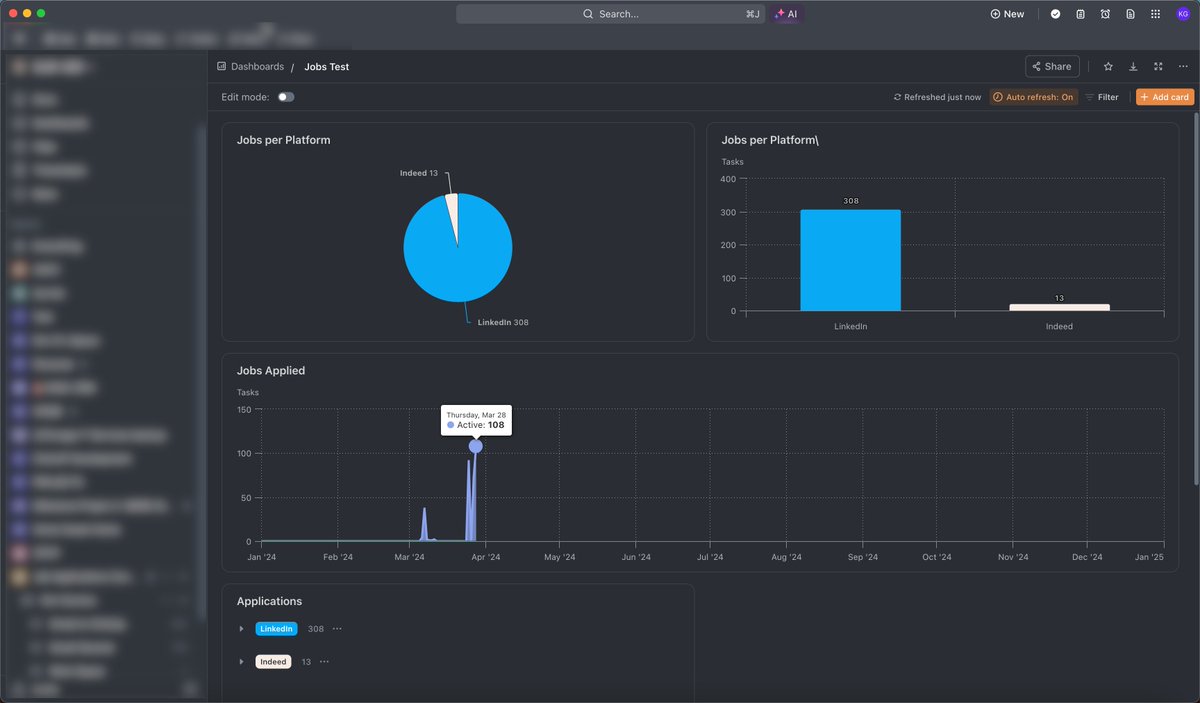Click the search magnifier icon
The width and height of the screenshot is (1200, 703).
coord(589,14)
